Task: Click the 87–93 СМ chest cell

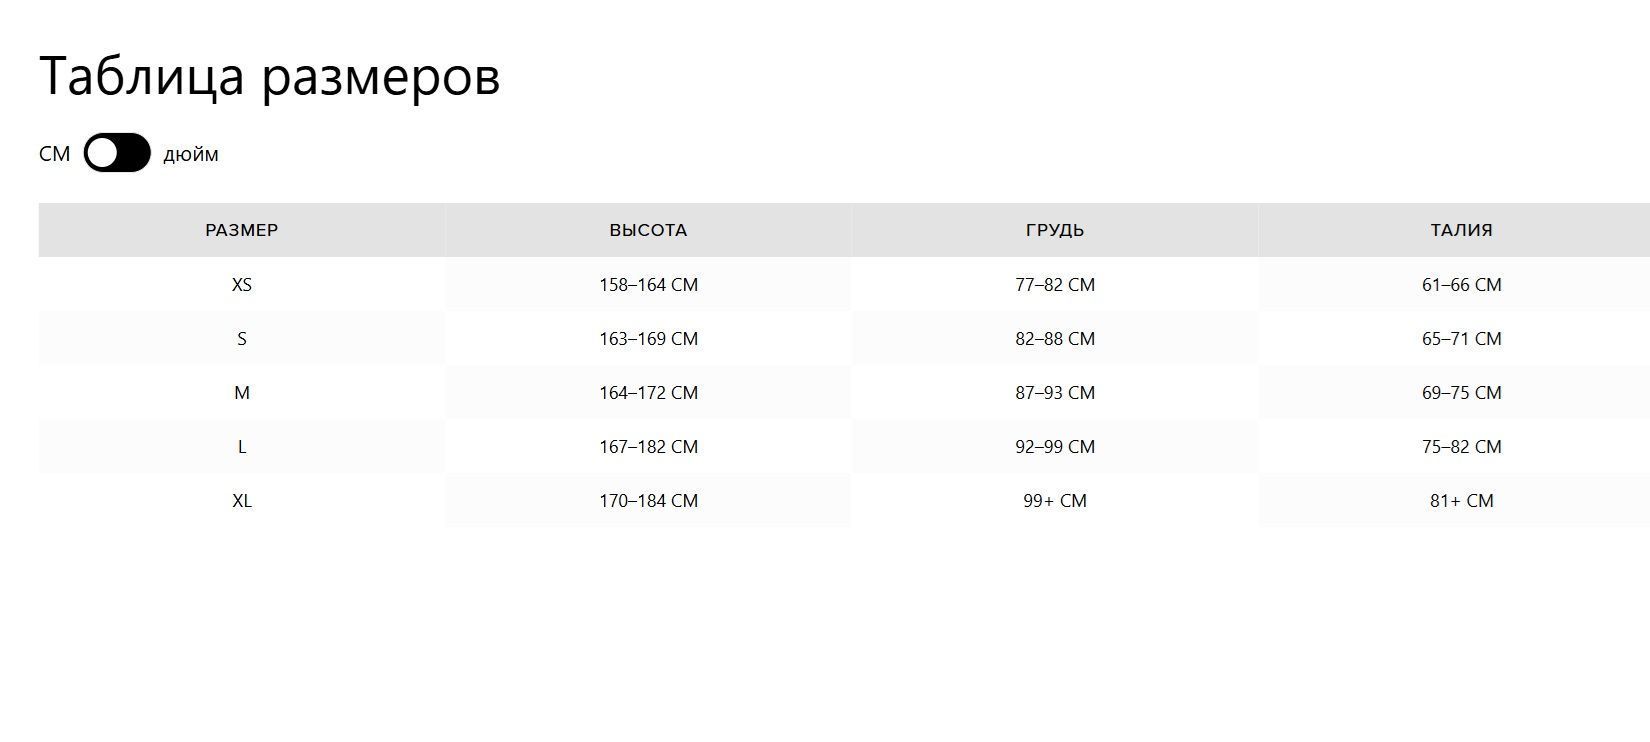Action: (x=1055, y=393)
